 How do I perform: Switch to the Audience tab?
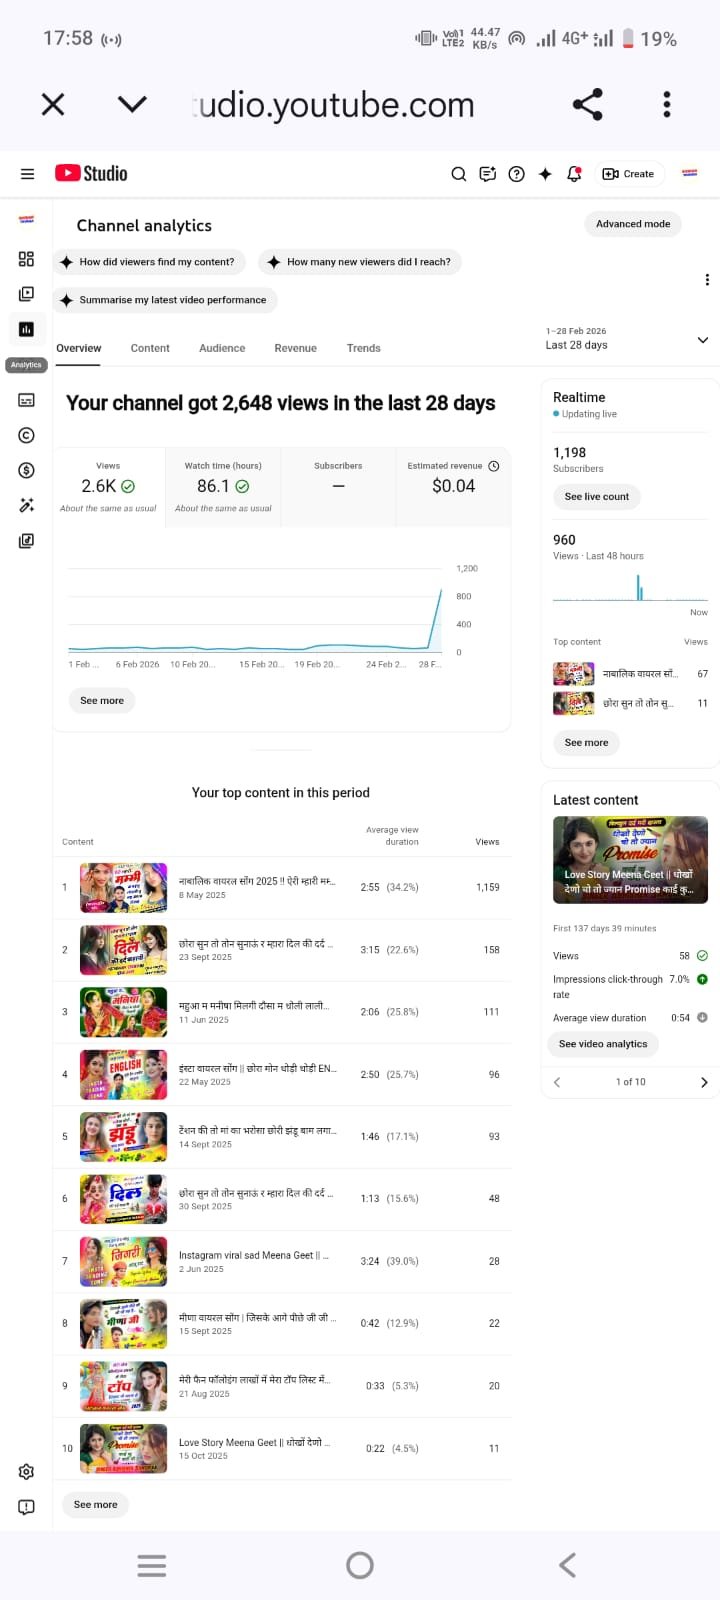click(x=222, y=348)
